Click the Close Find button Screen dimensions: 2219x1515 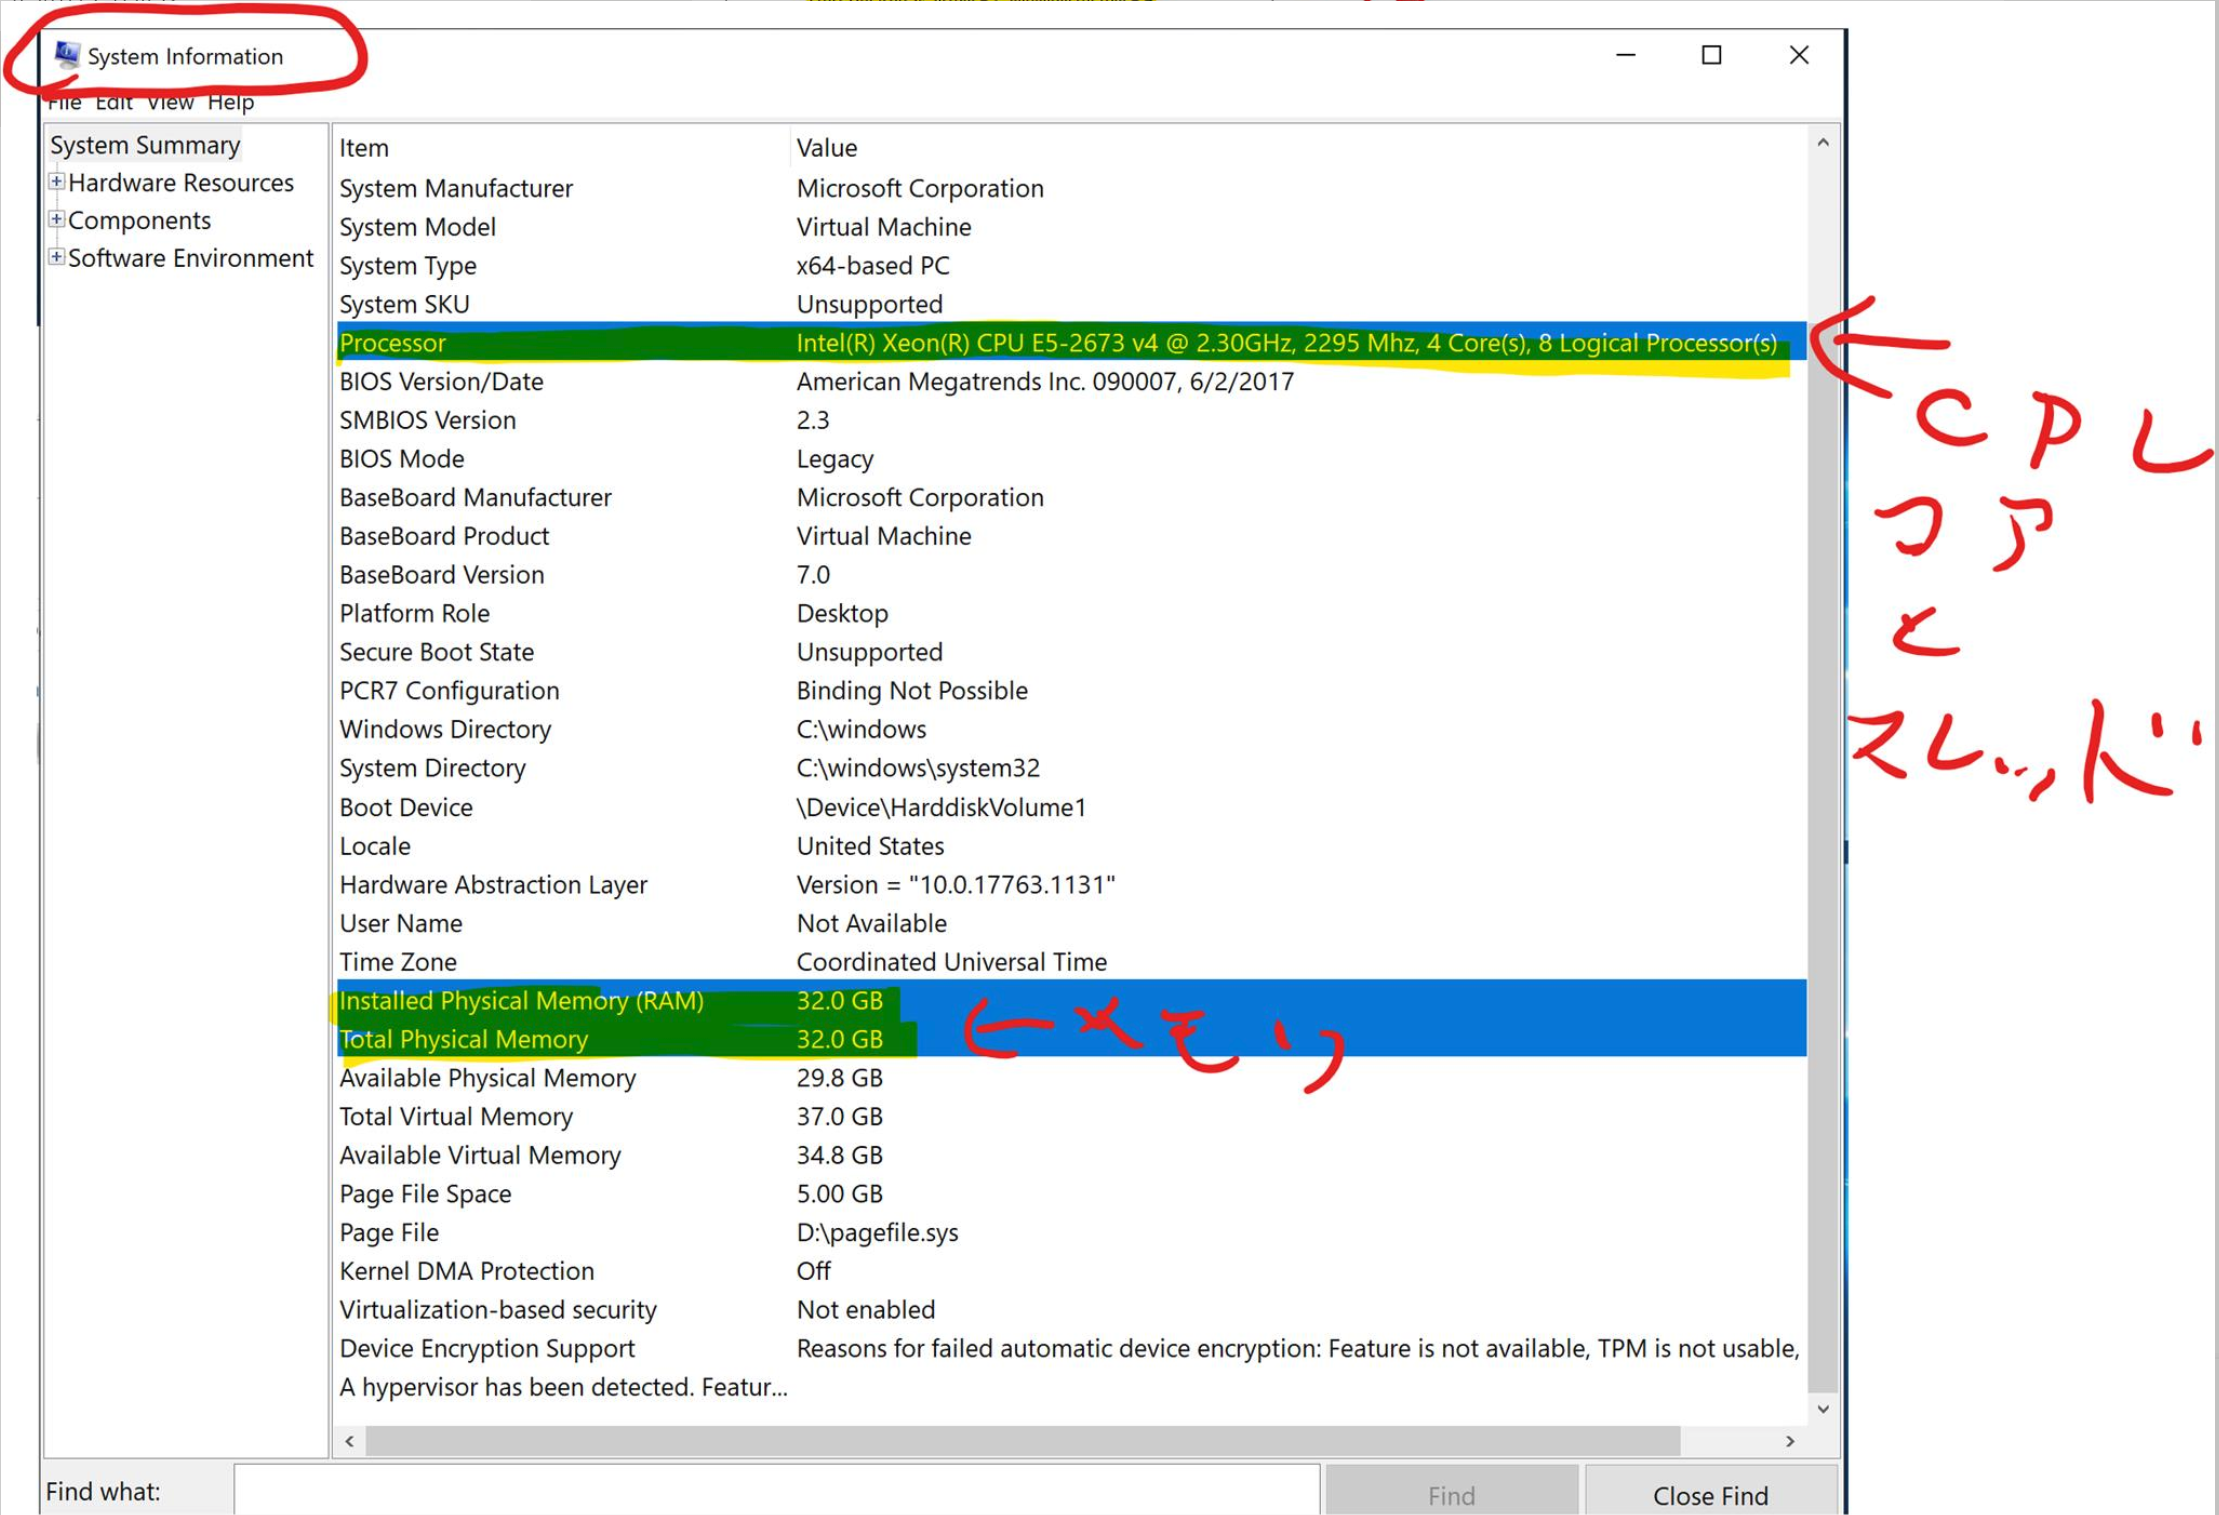tap(1710, 1494)
